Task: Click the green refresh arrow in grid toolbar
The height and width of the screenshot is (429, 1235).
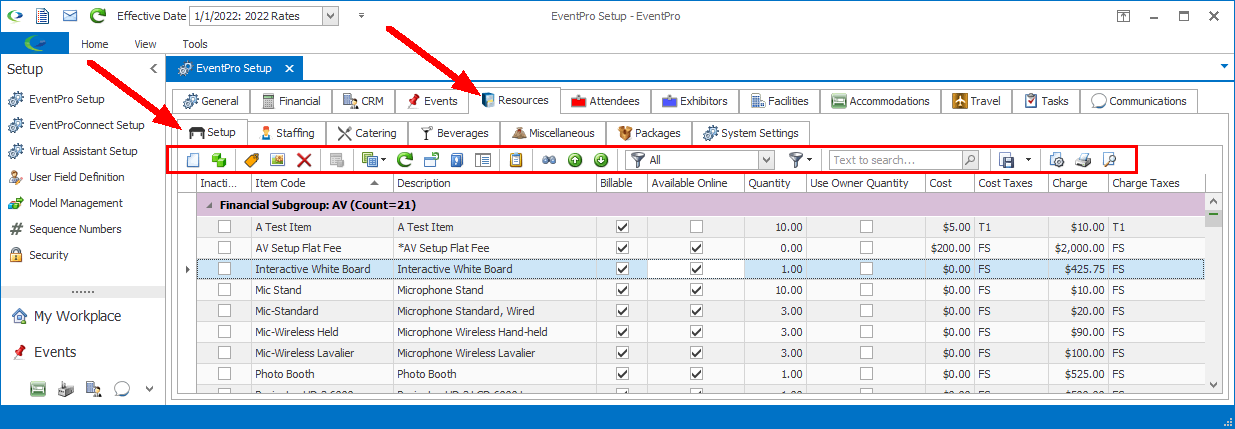Action: 405,160
